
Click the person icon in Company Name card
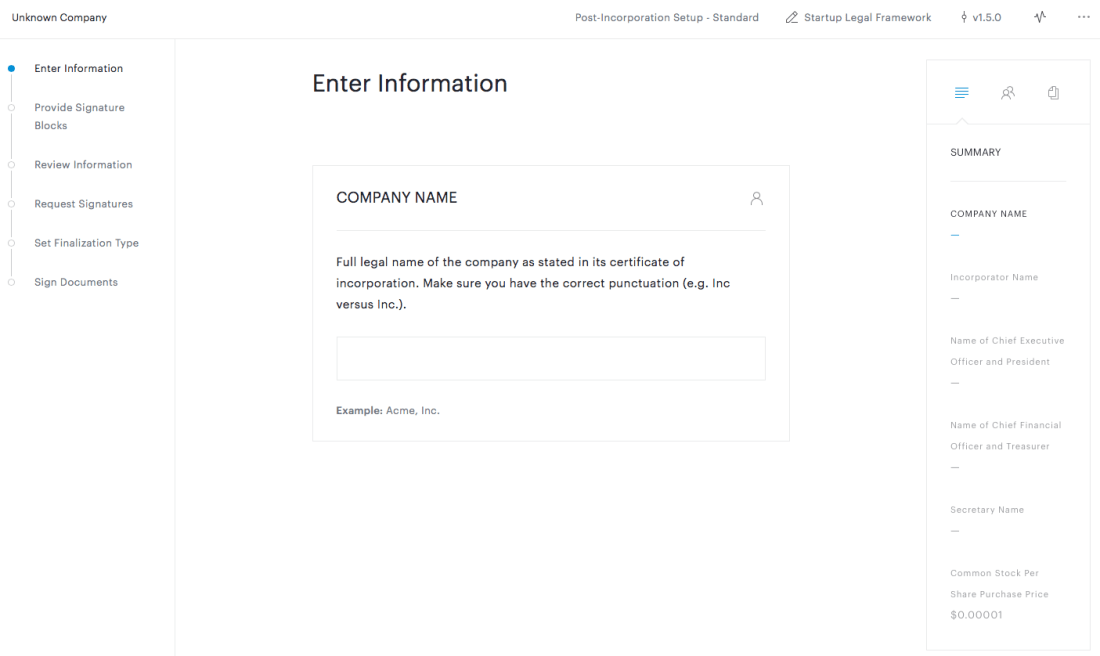tap(757, 198)
